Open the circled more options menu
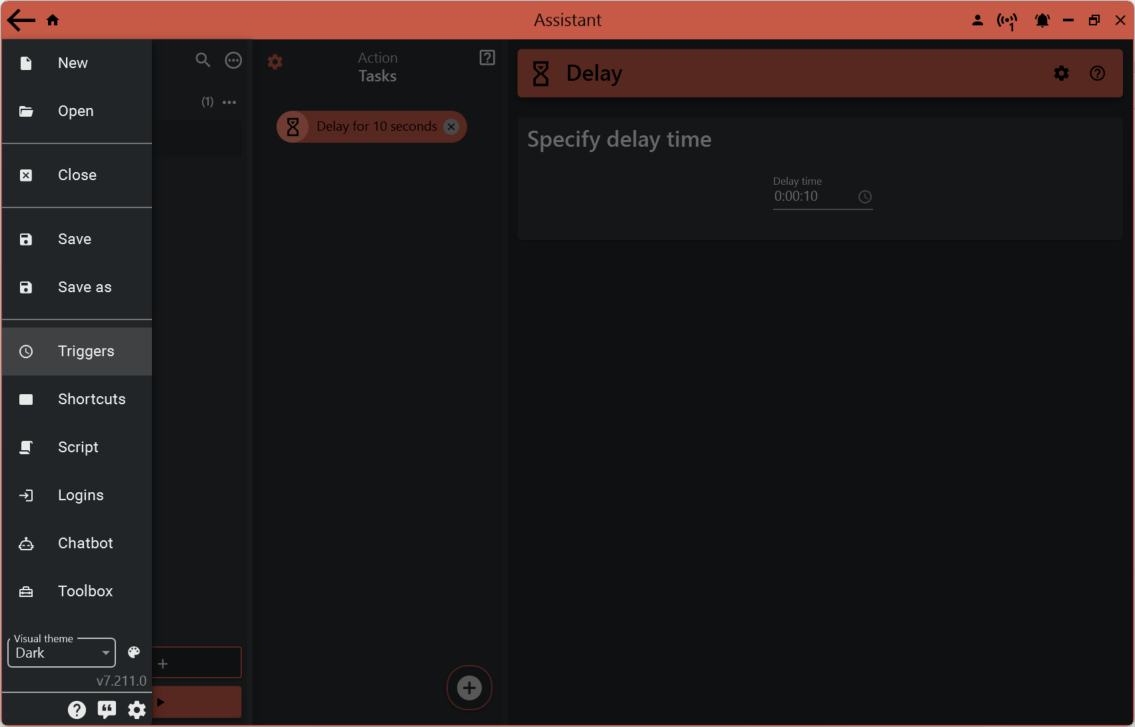The image size is (1135, 727). [x=233, y=60]
